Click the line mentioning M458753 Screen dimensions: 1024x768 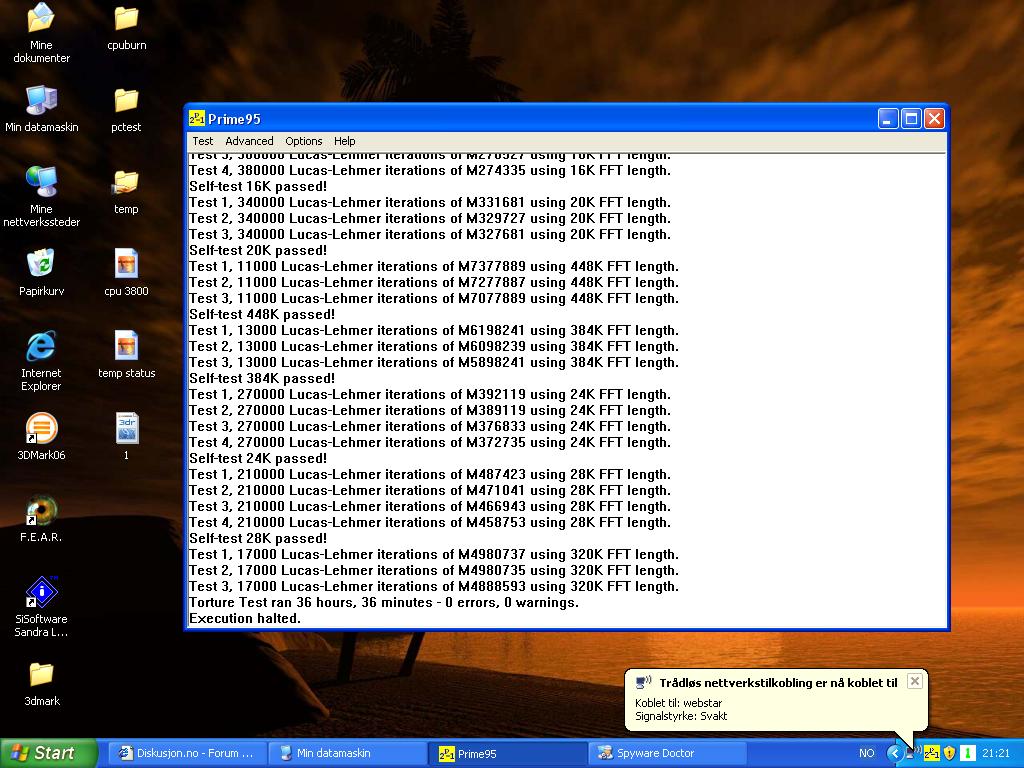pyautogui.click(x=430, y=522)
